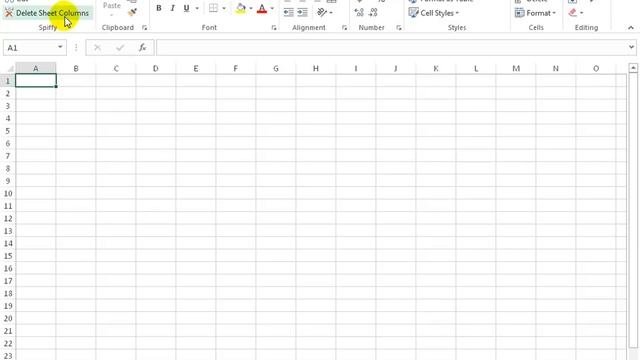Image resolution: width=640 pixels, height=360 pixels.
Task: Select column D header
Action: coord(156,69)
